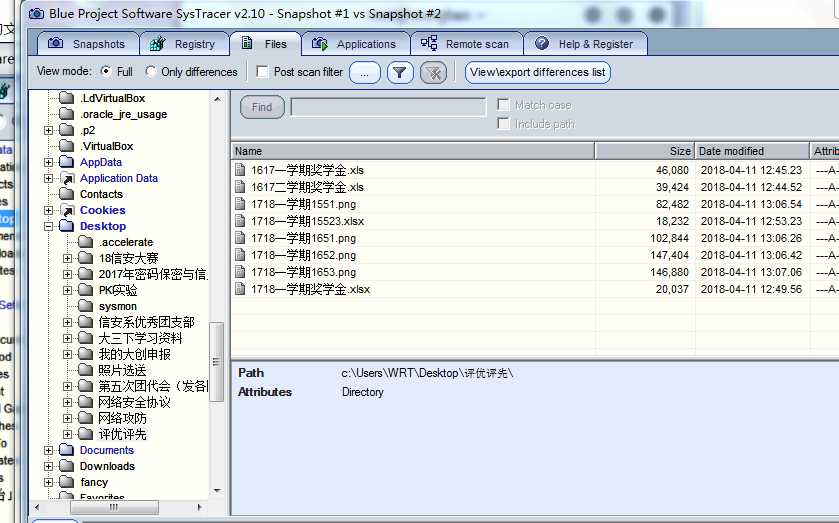Select the 我的大创申报 tree folder

[134, 354]
